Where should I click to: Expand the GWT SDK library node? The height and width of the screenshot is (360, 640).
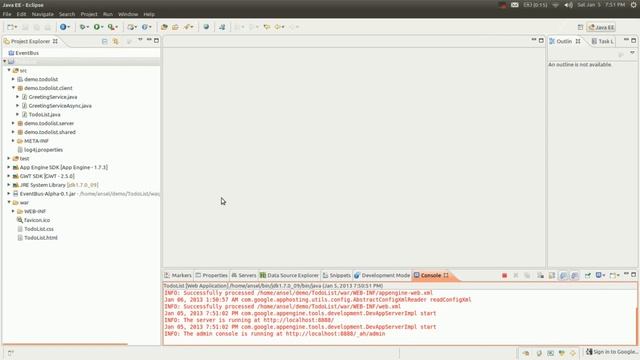pos(9,176)
